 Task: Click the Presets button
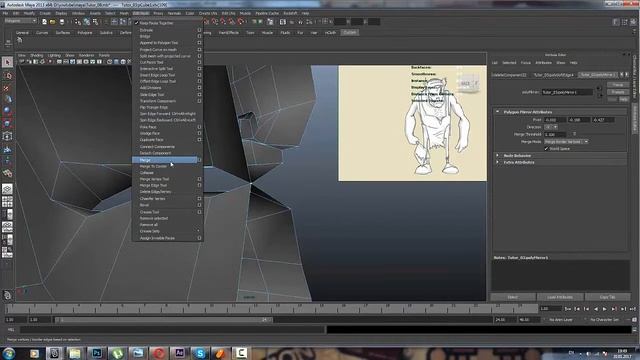tap(618, 92)
